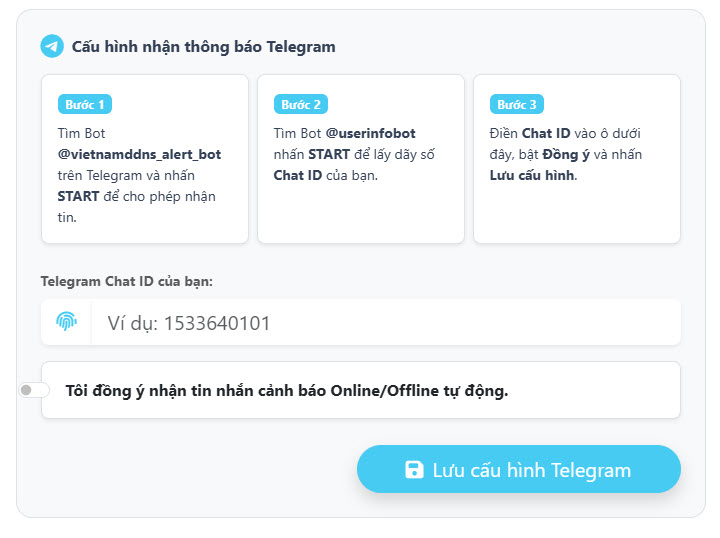720x538 pixels.
Task: Click bold 'Chat ID' text in step 3 card
Action: tap(544, 133)
